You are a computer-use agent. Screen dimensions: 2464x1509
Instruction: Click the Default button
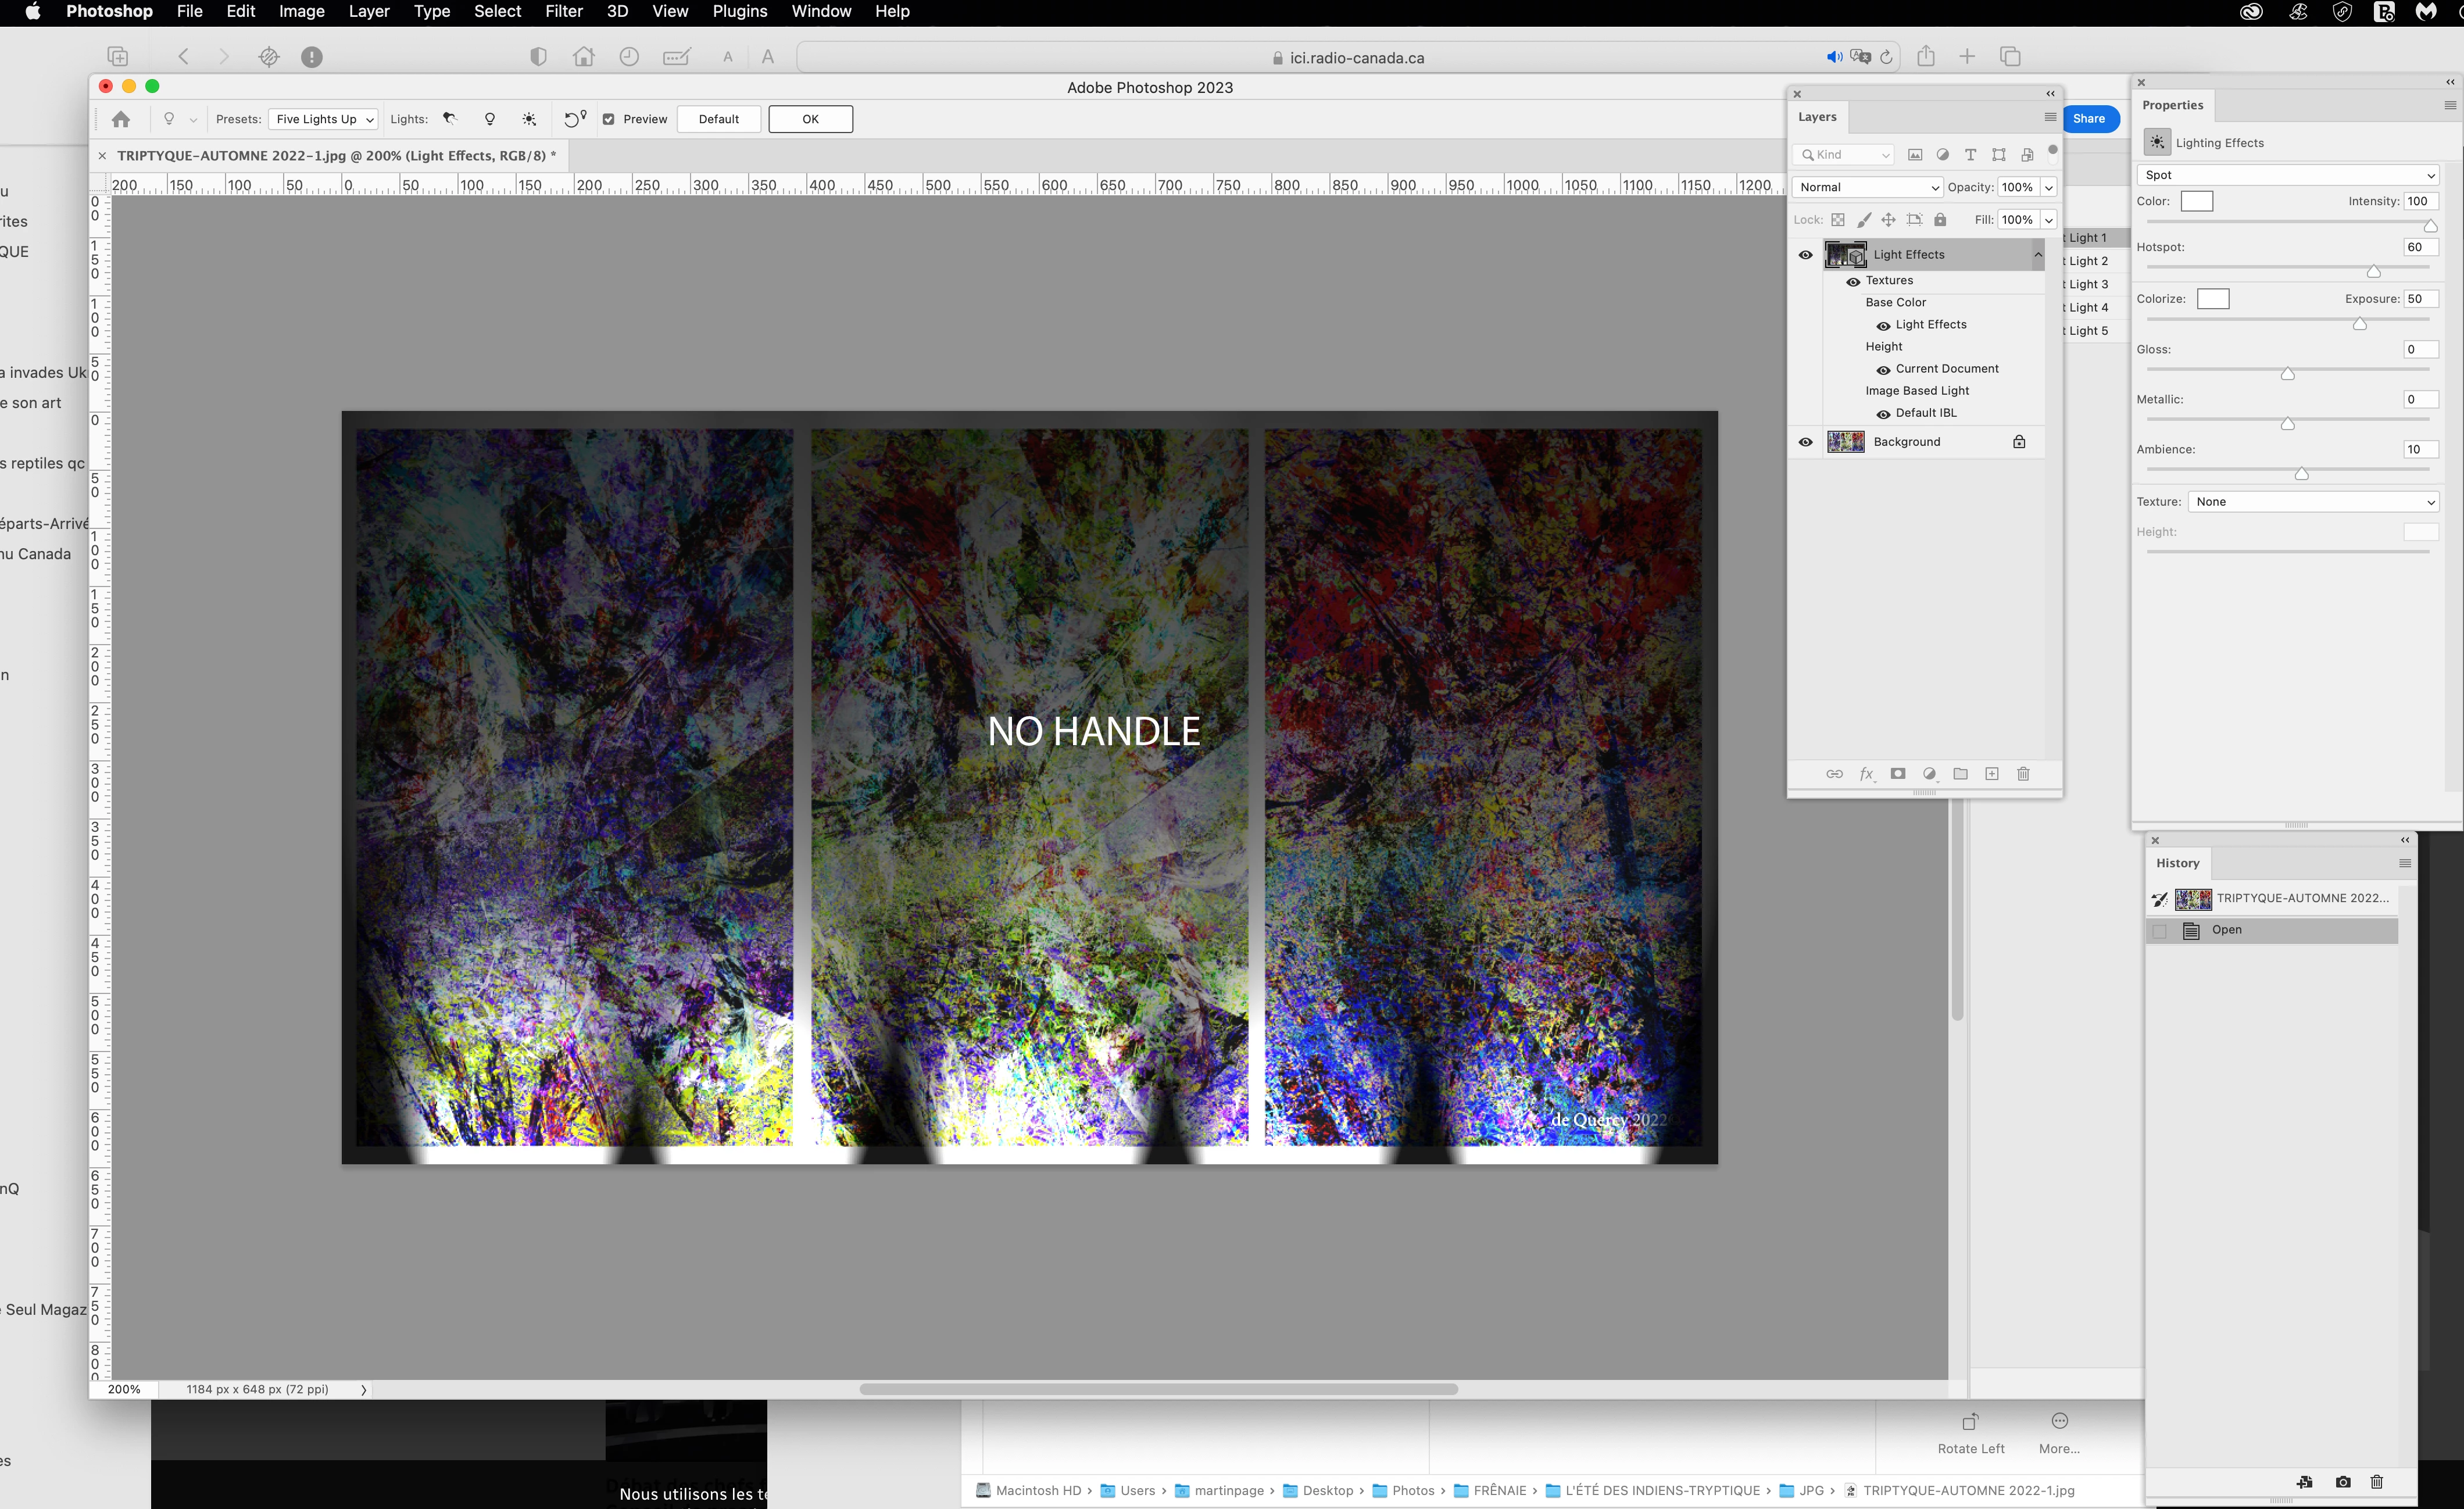click(718, 119)
